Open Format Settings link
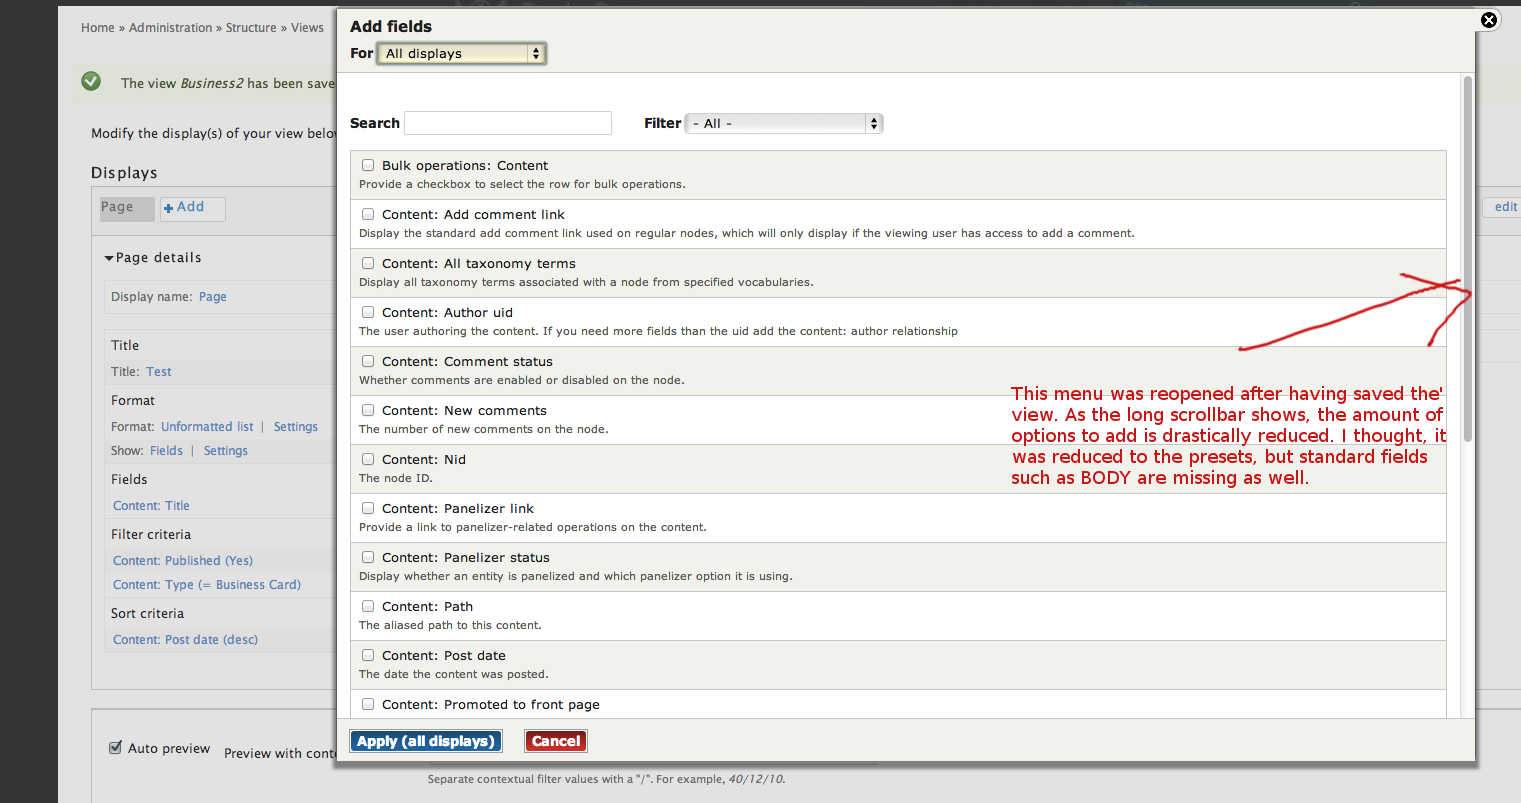1521x803 pixels. click(296, 427)
